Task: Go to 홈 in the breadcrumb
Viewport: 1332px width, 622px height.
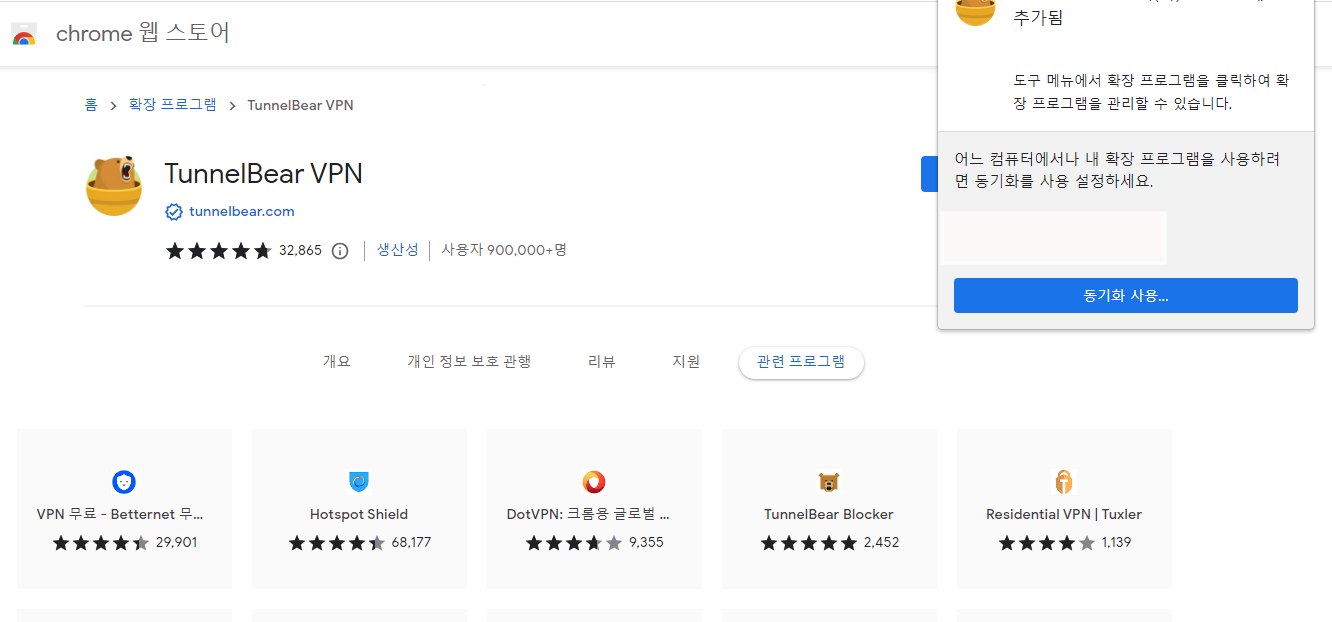Action: coord(91,105)
